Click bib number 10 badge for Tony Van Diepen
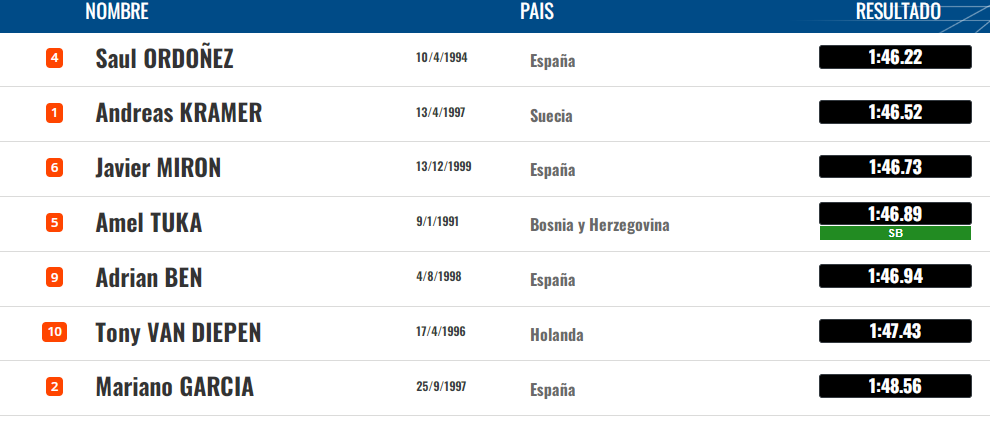The image size is (990, 422). coord(54,332)
